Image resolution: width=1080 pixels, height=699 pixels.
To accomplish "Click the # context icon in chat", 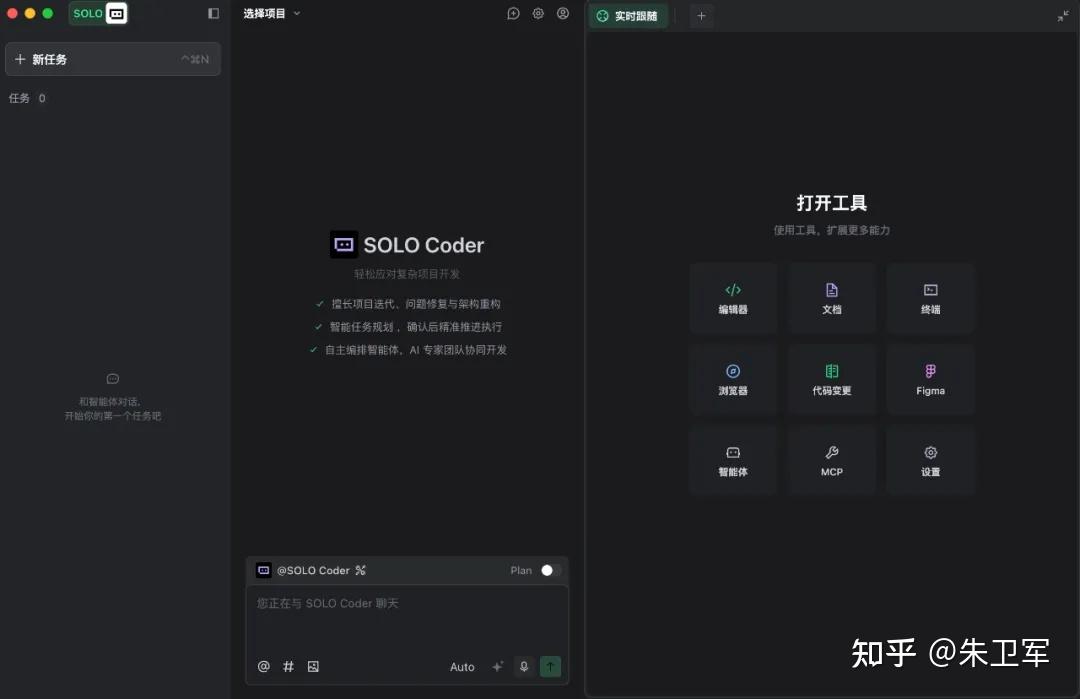I will (287, 666).
